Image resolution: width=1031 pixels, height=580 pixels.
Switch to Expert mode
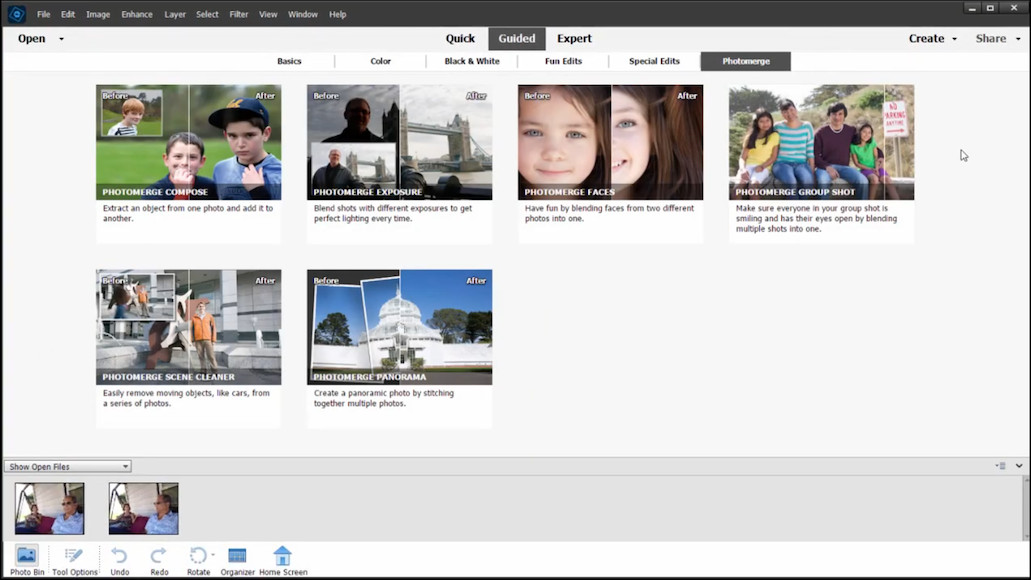pos(574,39)
